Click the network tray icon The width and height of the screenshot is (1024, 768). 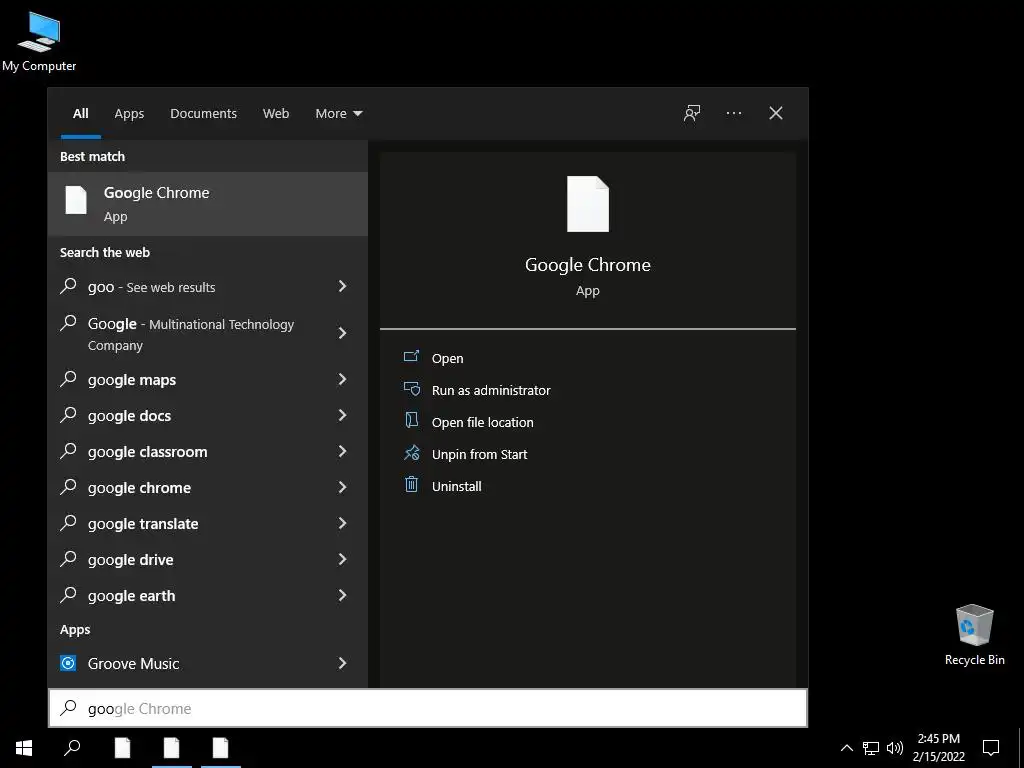(x=871, y=748)
